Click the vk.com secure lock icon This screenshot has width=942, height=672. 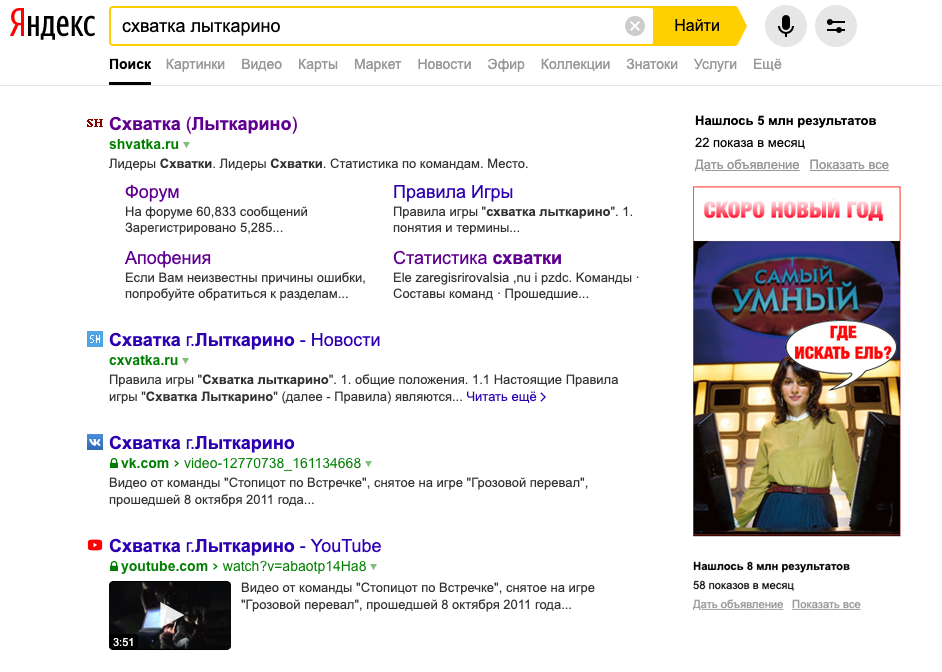click(x=114, y=464)
